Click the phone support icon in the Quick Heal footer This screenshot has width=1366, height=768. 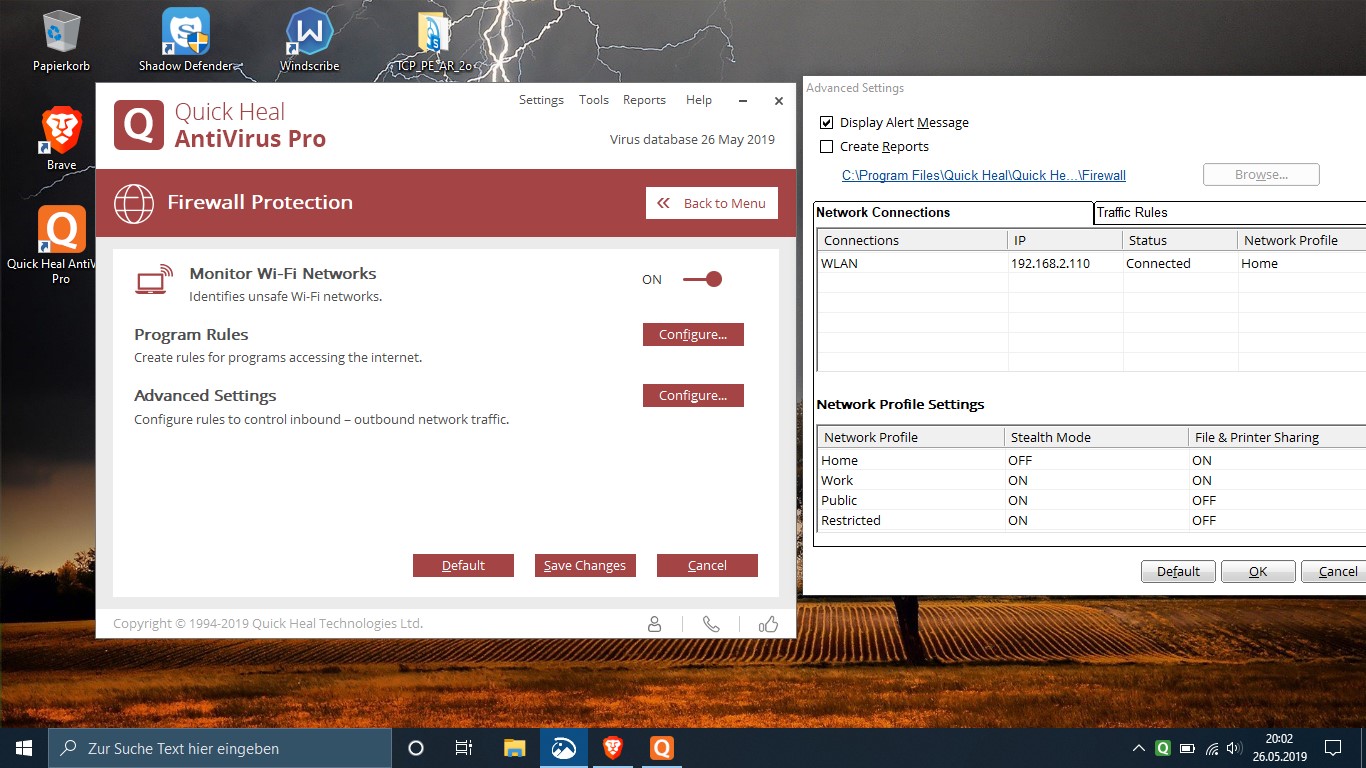711,624
